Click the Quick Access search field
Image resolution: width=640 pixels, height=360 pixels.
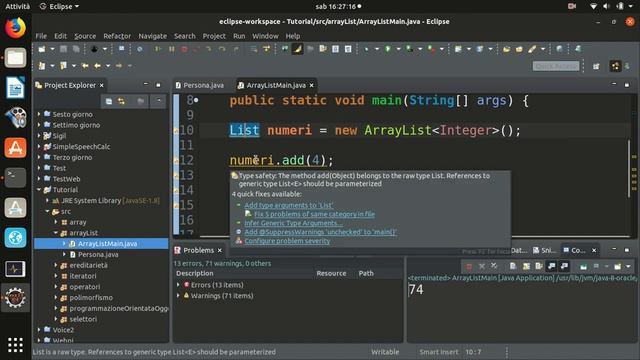(x=556, y=66)
